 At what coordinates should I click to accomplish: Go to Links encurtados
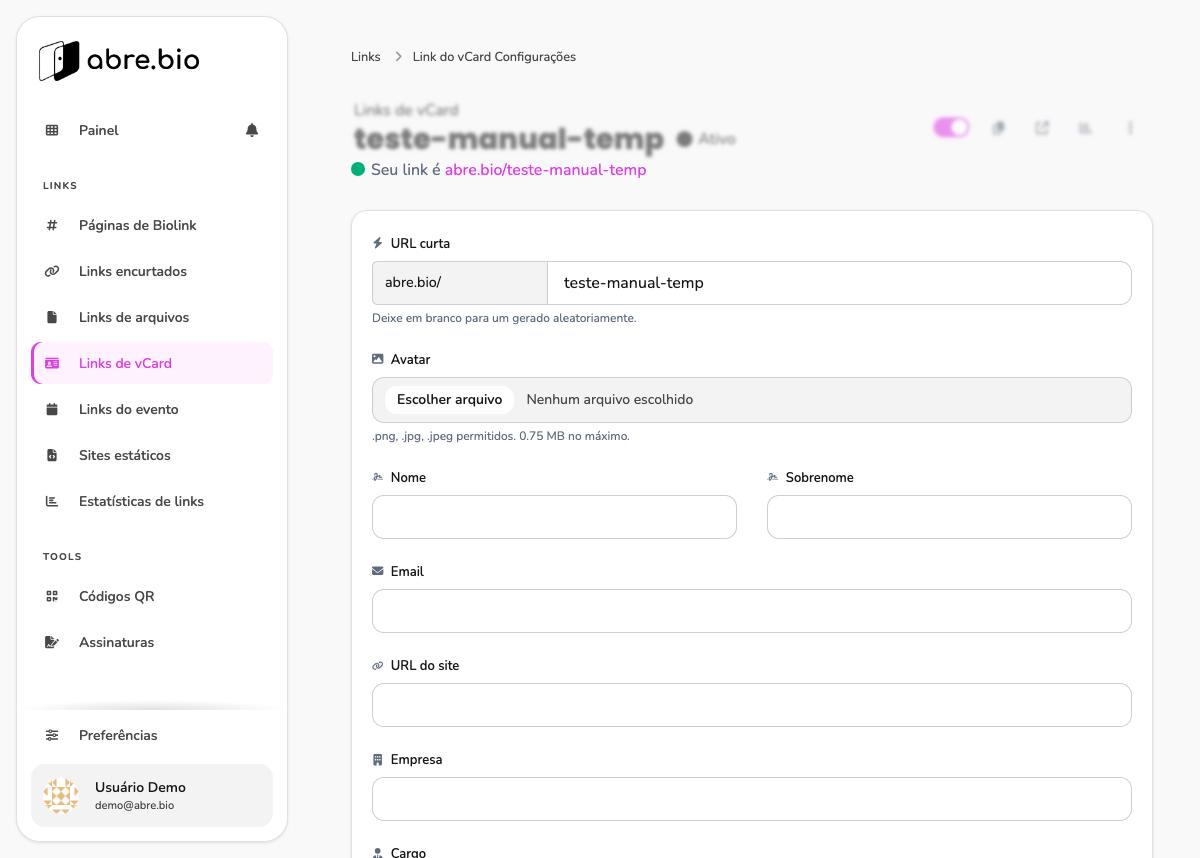152,271
